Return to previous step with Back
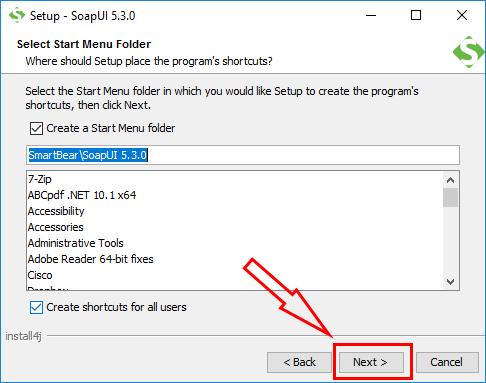 click(x=299, y=362)
